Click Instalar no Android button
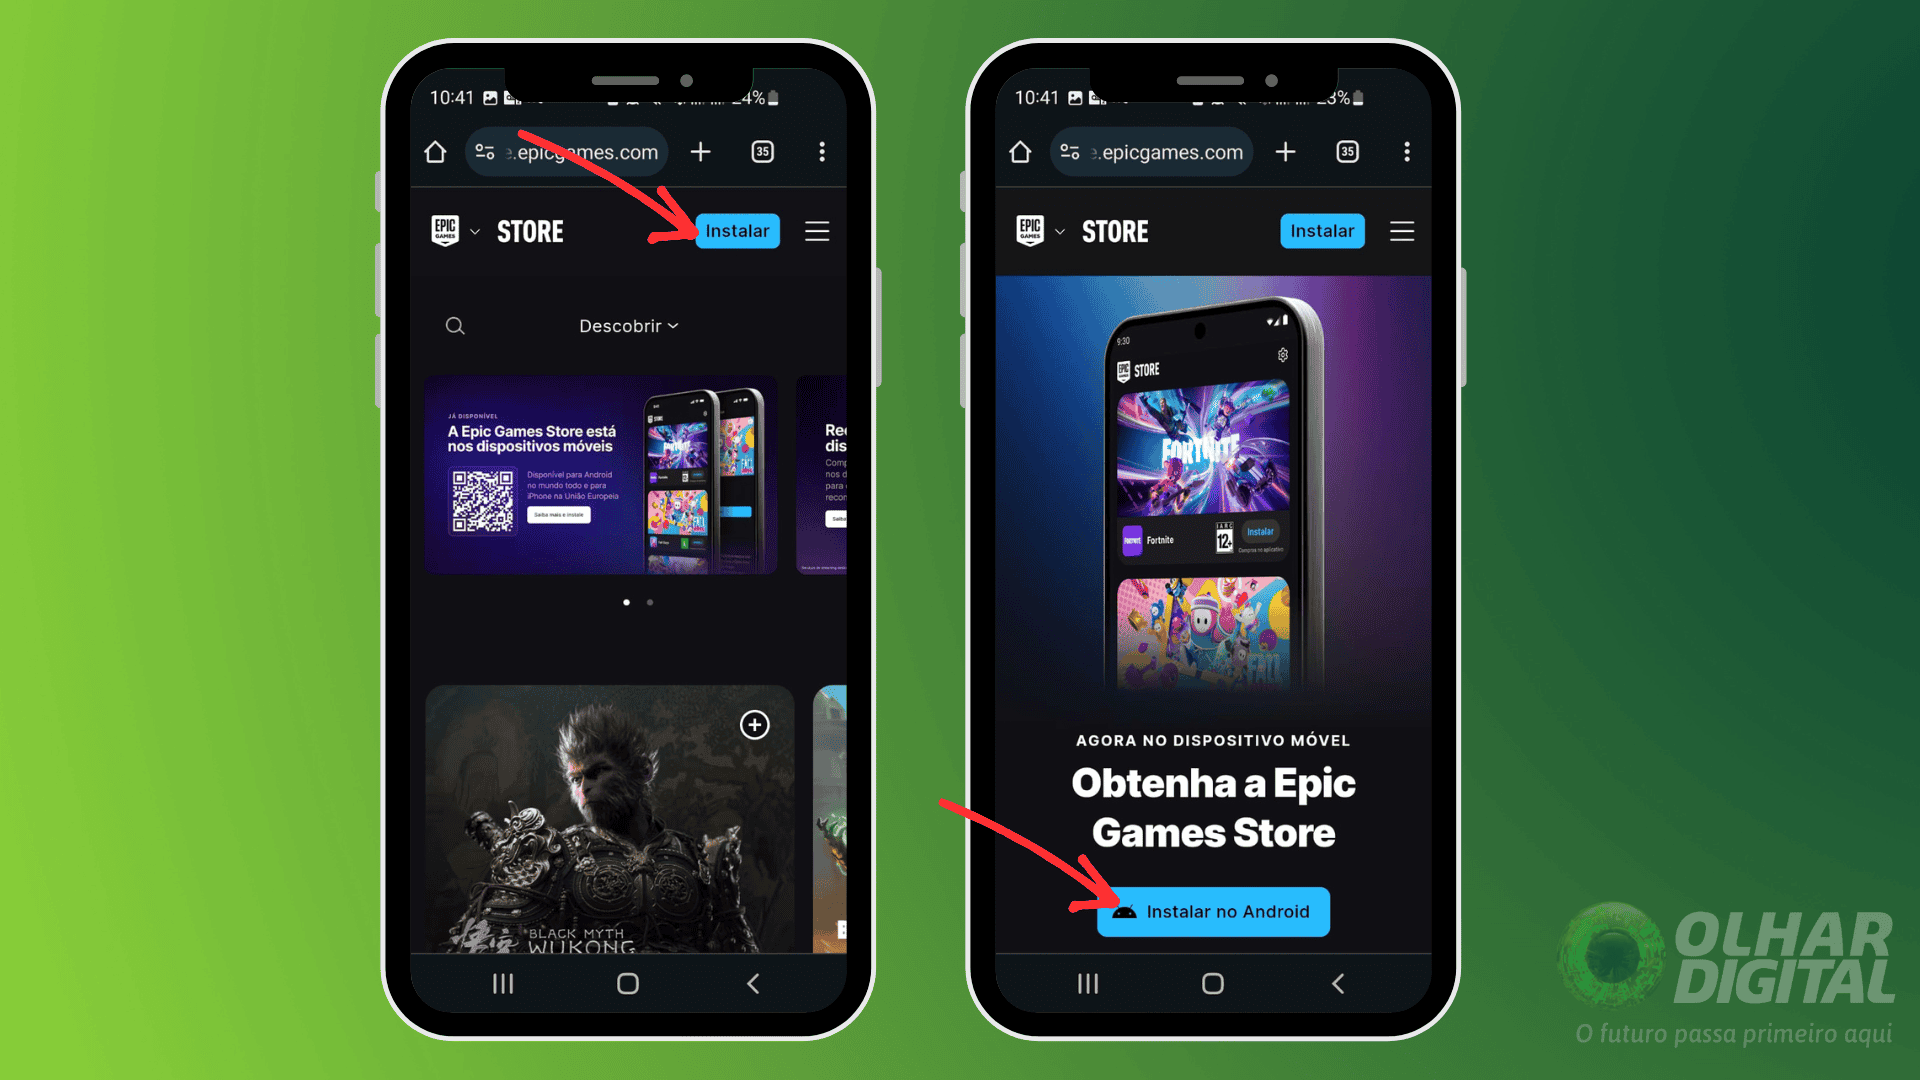 (x=1213, y=911)
